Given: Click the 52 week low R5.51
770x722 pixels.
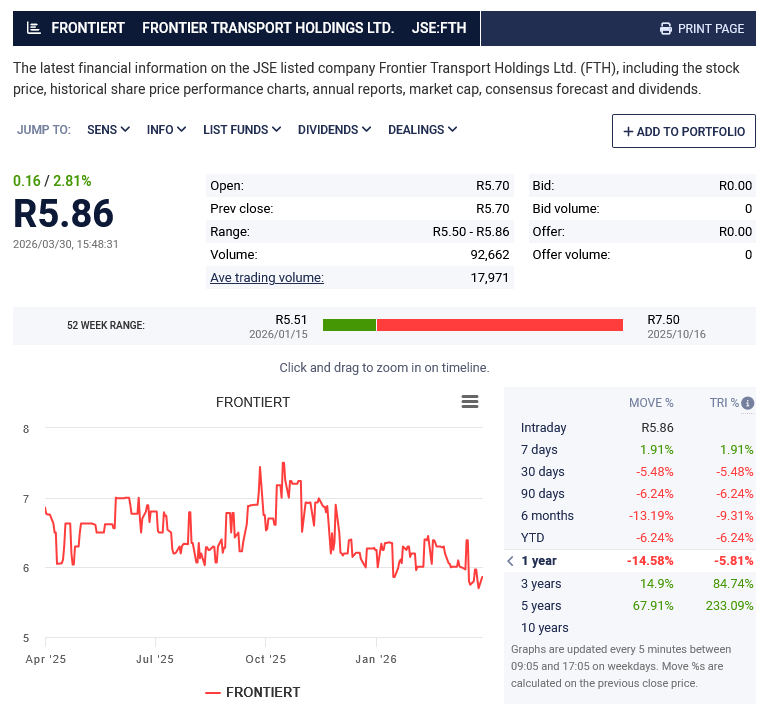Looking at the screenshot, I should (291, 320).
